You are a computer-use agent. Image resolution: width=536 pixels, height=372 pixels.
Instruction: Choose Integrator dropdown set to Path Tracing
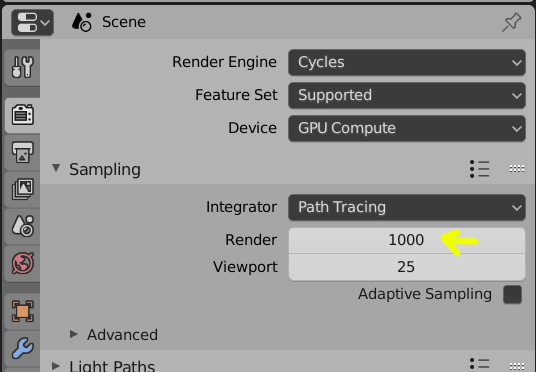coord(407,207)
